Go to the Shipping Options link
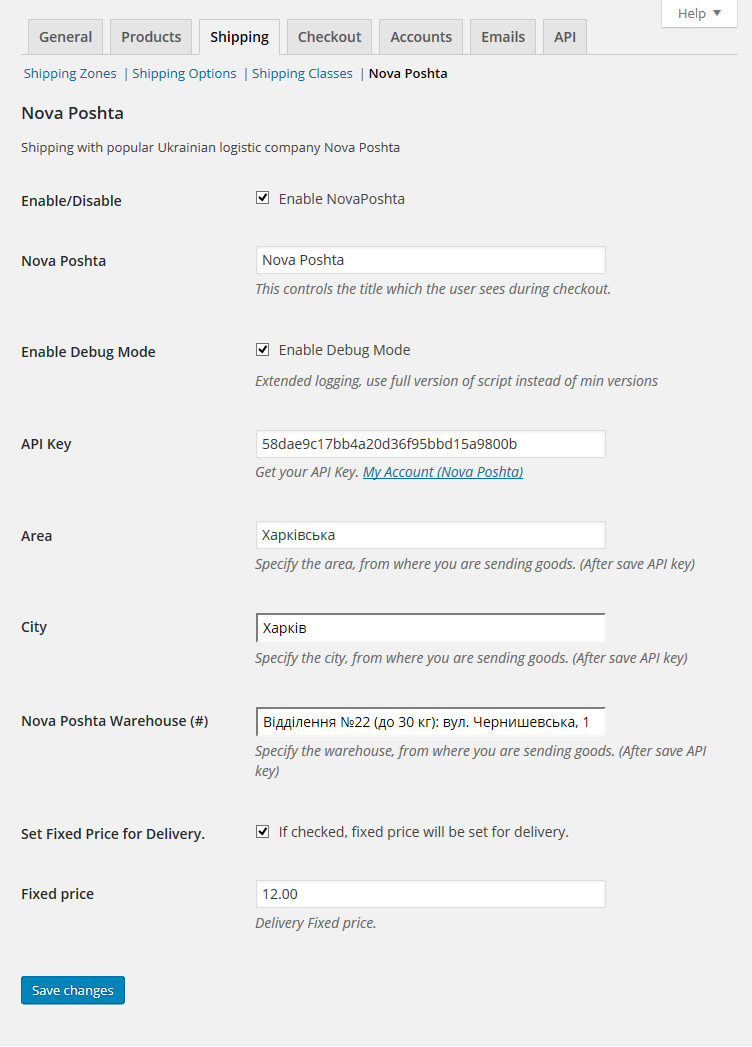The image size is (752, 1047). point(184,73)
